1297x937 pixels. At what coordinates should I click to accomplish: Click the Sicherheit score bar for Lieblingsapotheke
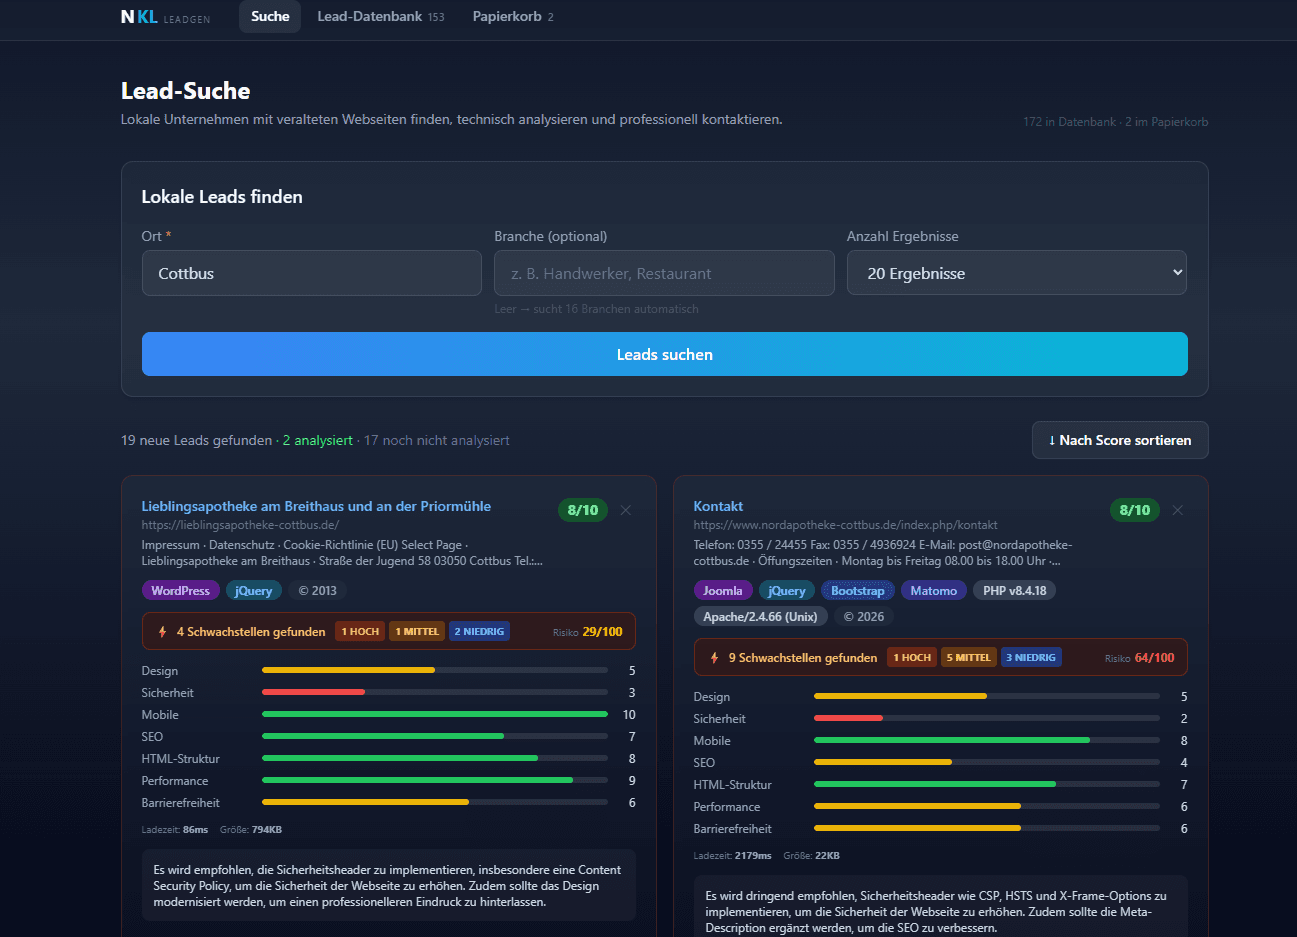click(x=434, y=692)
